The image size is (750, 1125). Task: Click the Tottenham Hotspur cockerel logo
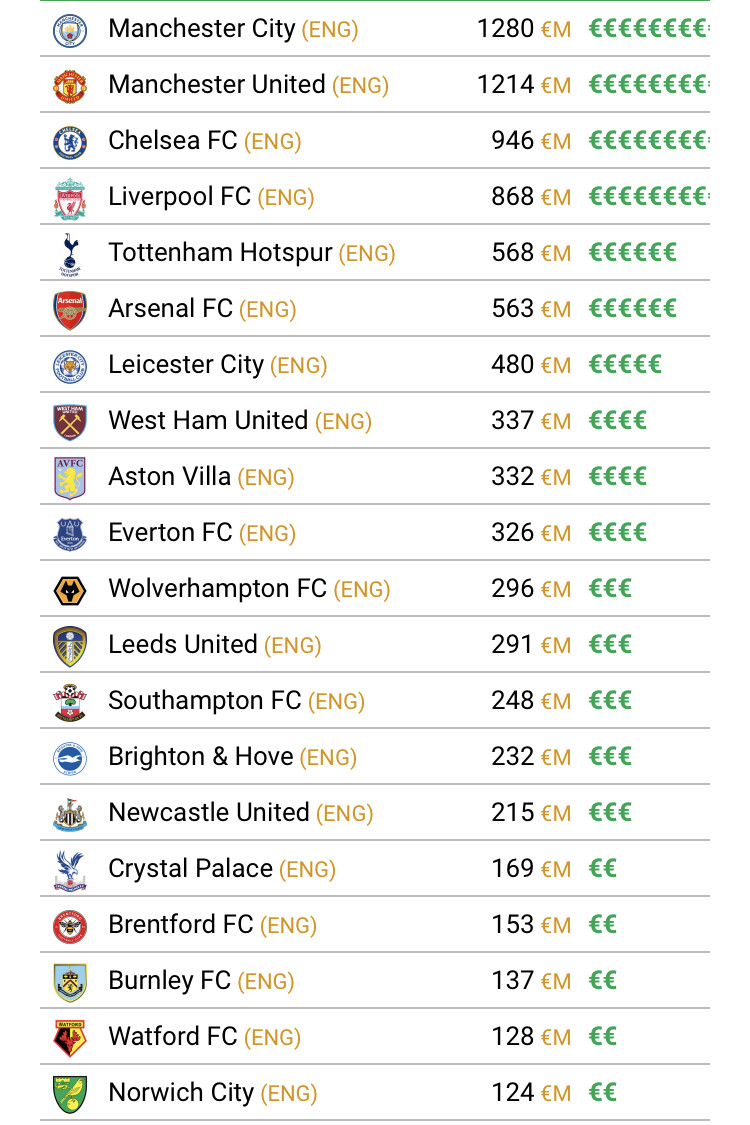[70, 254]
